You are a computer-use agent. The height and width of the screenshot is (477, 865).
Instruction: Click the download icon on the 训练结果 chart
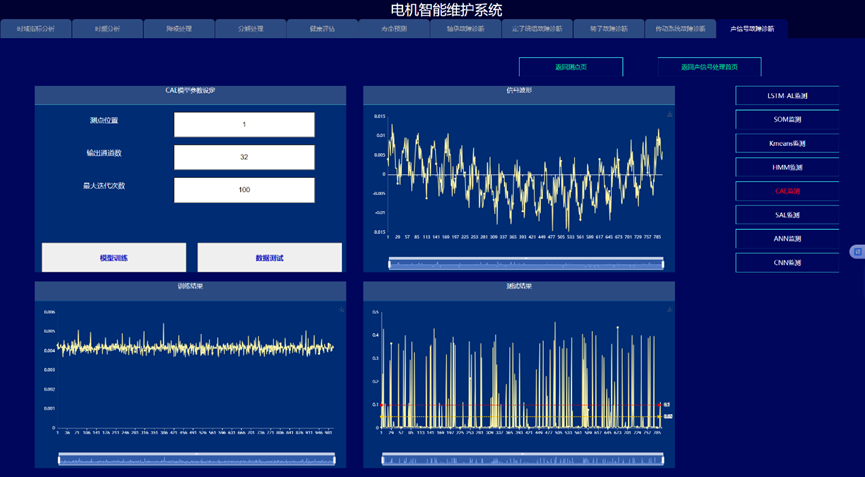(x=341, y=310)
